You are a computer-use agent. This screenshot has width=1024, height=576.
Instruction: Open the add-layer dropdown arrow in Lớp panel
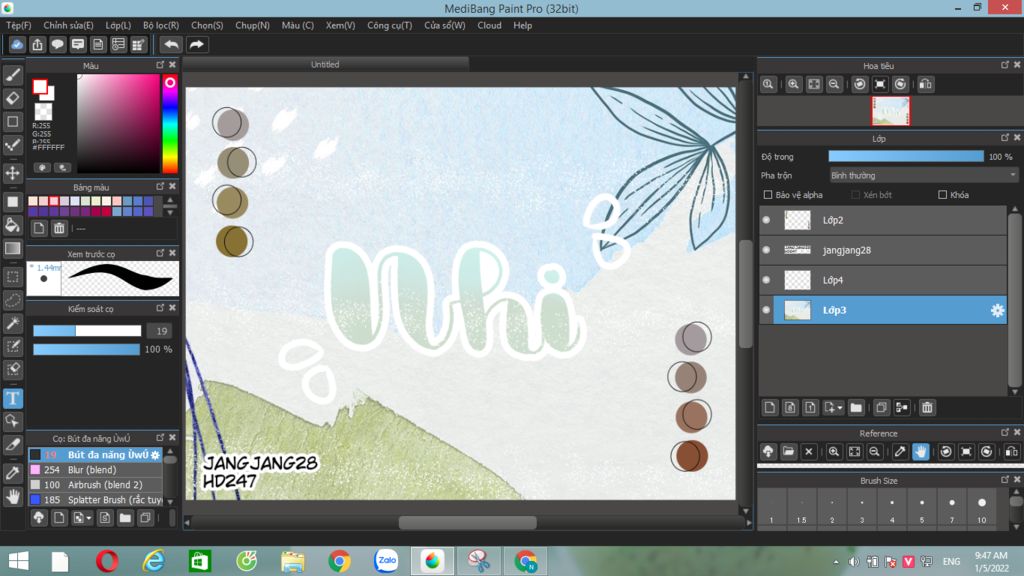pos(839,408)
